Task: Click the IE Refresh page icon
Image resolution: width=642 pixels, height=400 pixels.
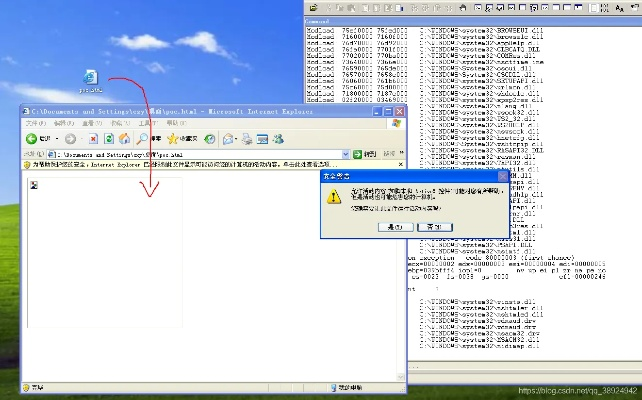Action: (108, 138)
